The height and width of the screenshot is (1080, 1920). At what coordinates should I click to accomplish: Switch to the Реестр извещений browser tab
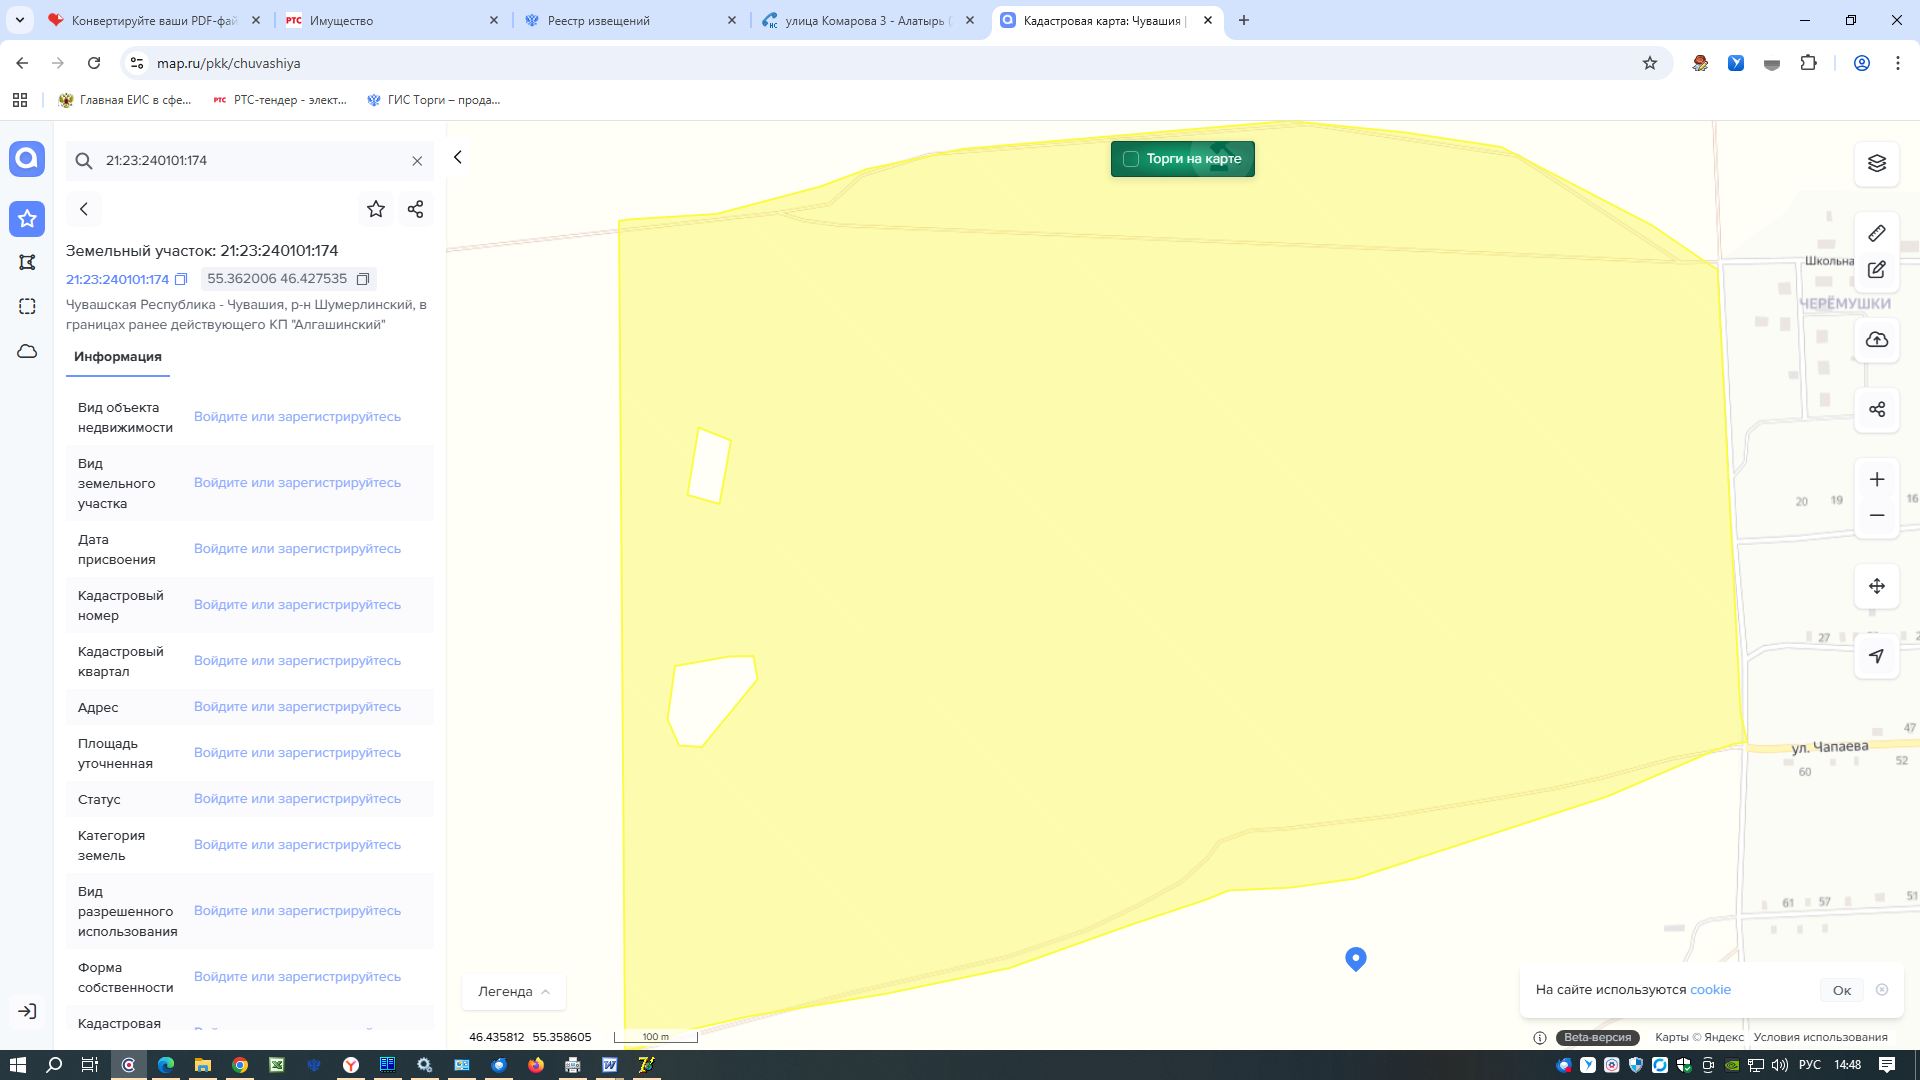coord(631,20)
